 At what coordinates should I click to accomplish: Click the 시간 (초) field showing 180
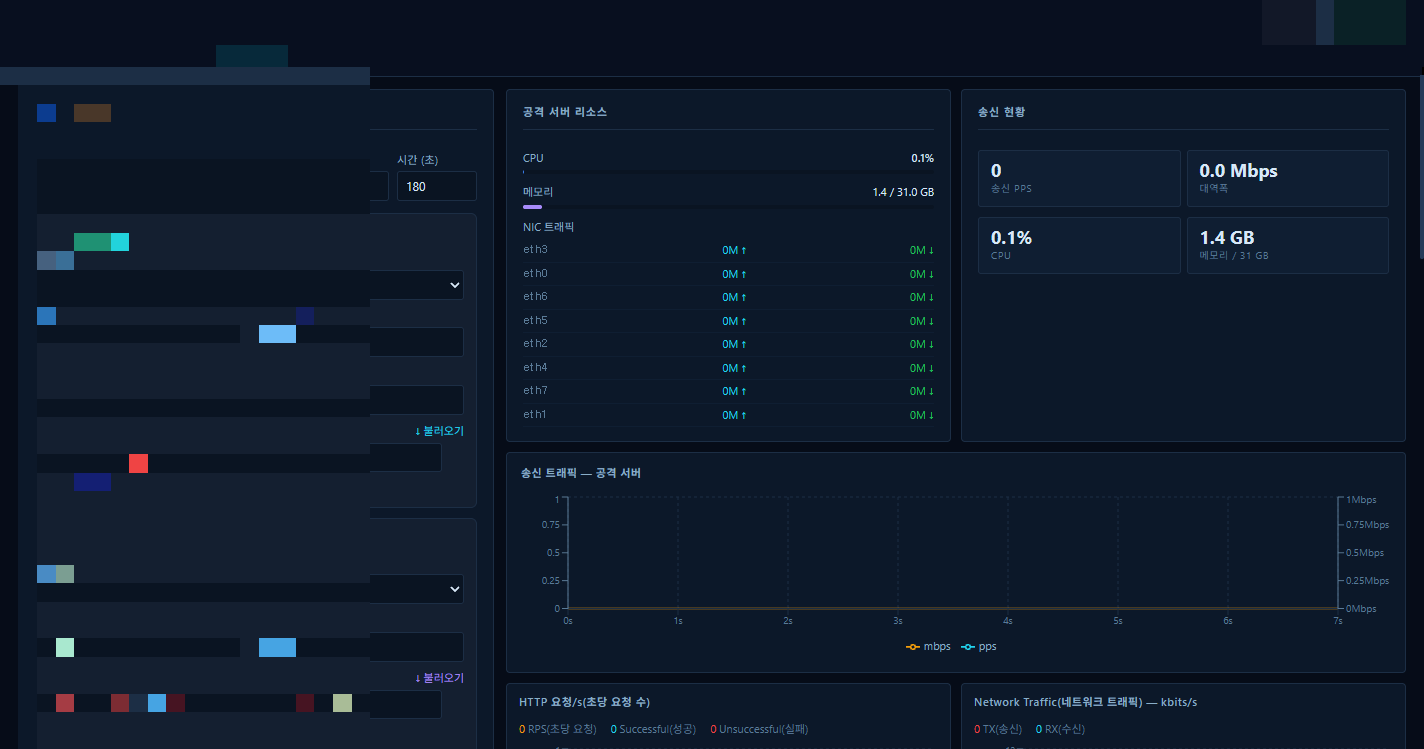[436, 186]
